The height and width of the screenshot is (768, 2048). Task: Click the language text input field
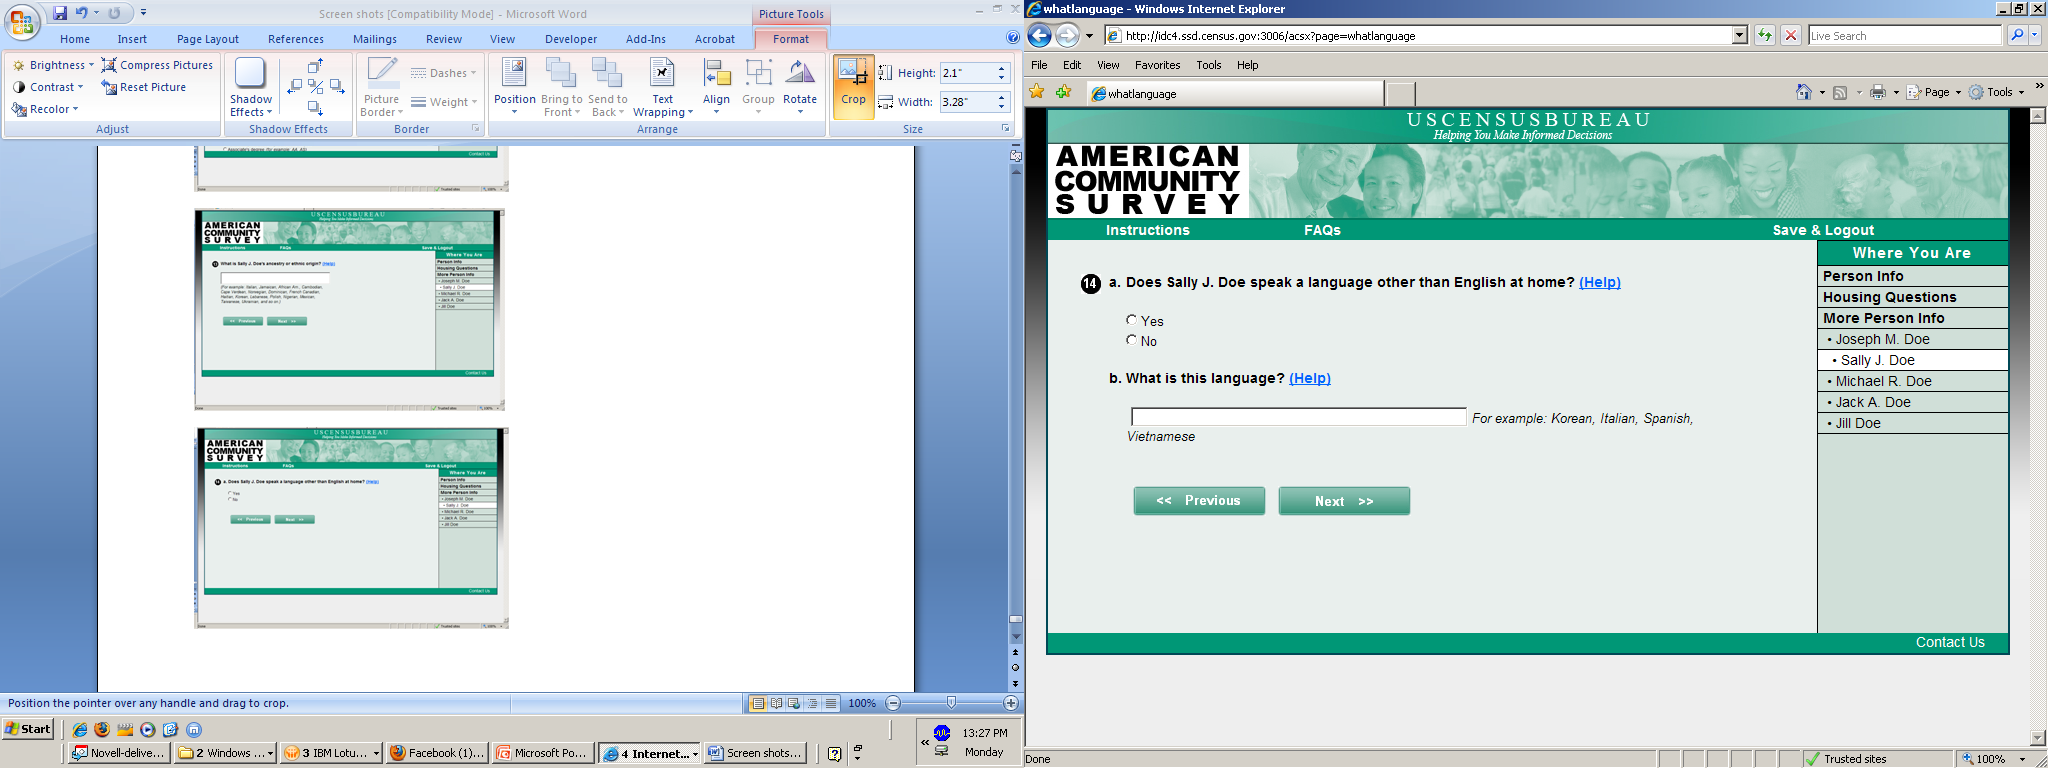(1298, 417)
